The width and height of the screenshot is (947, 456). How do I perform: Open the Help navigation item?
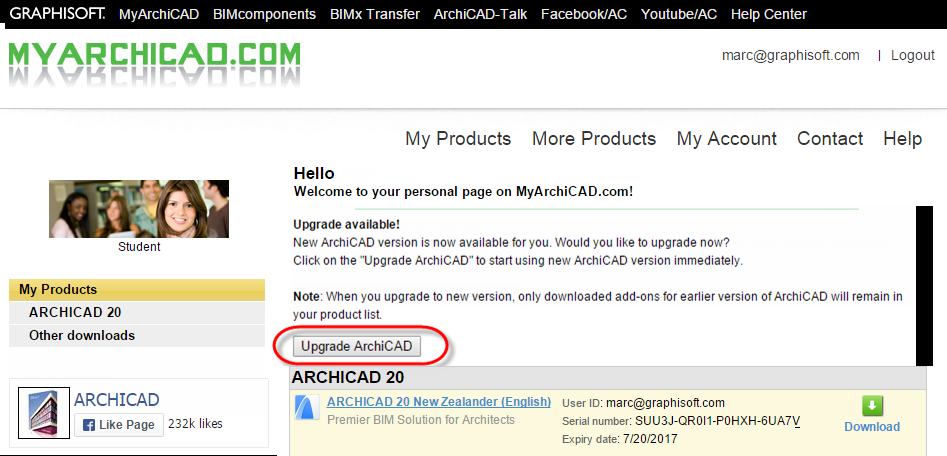tap(902, 138)
